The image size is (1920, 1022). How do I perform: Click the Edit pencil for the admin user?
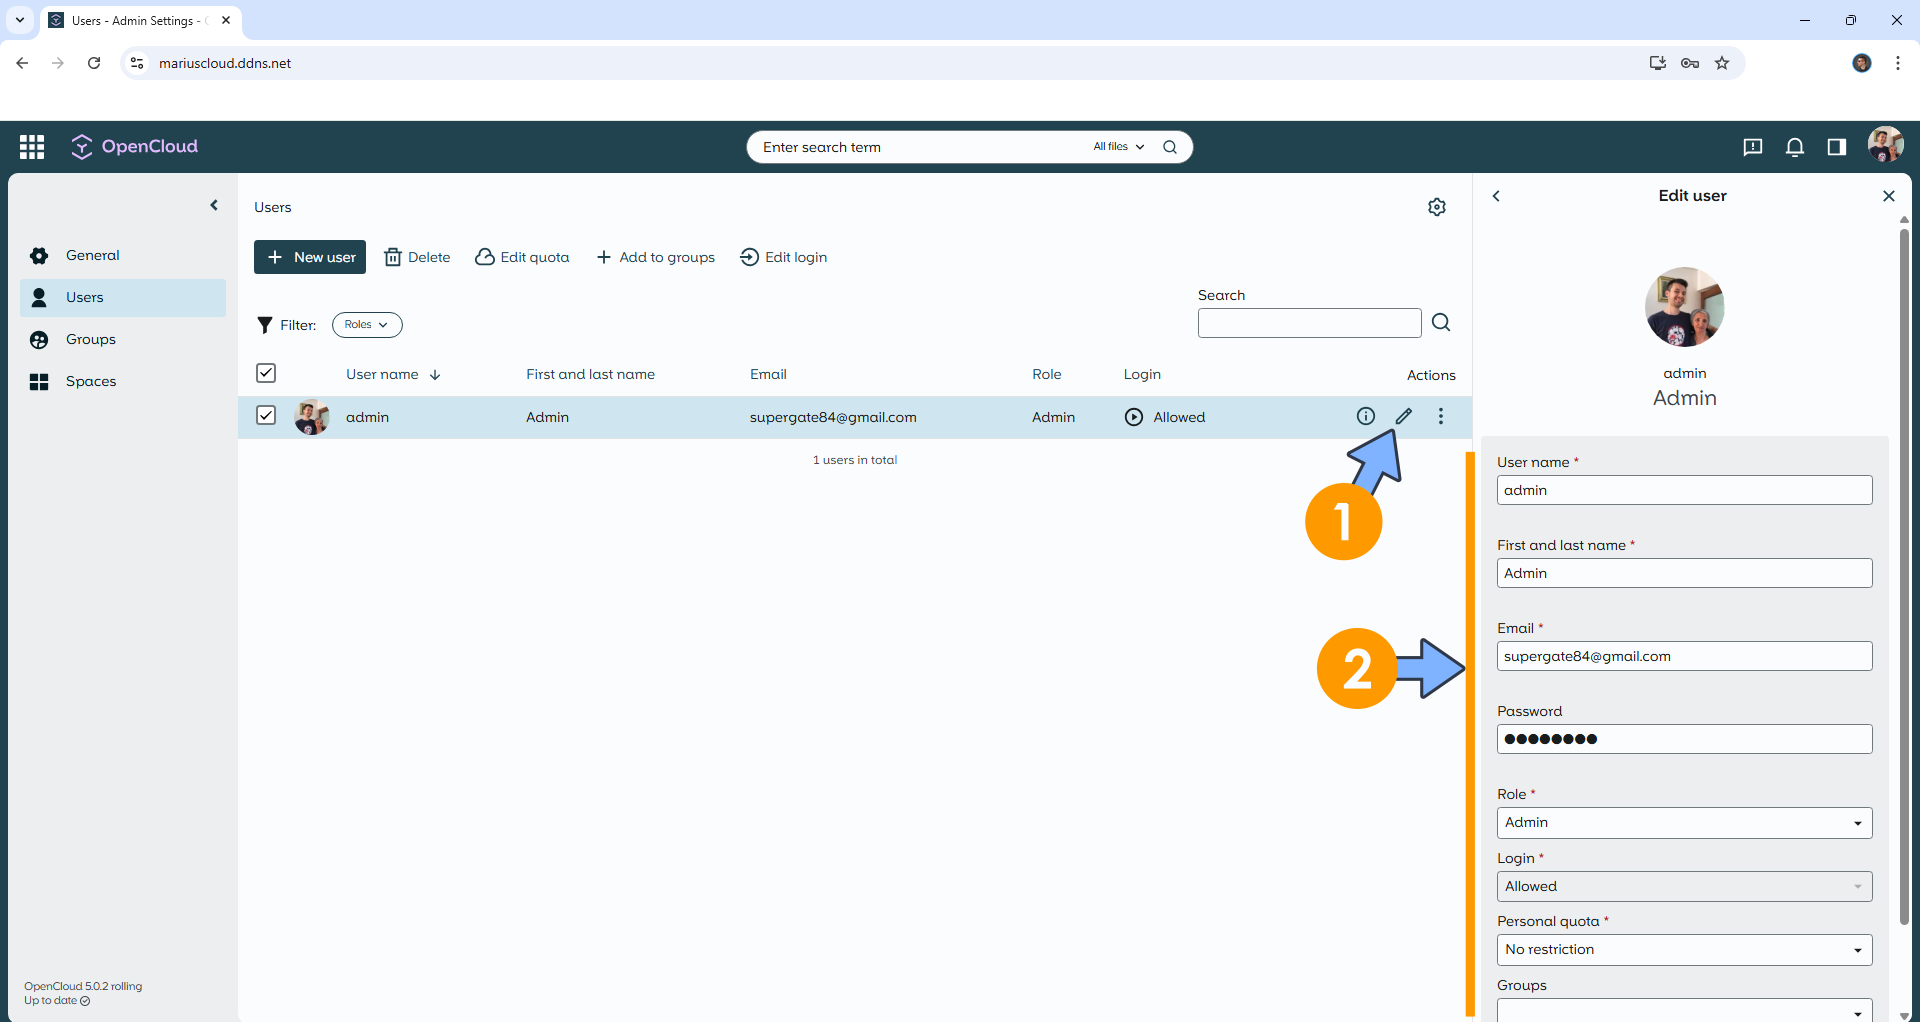coord(1403,416)
